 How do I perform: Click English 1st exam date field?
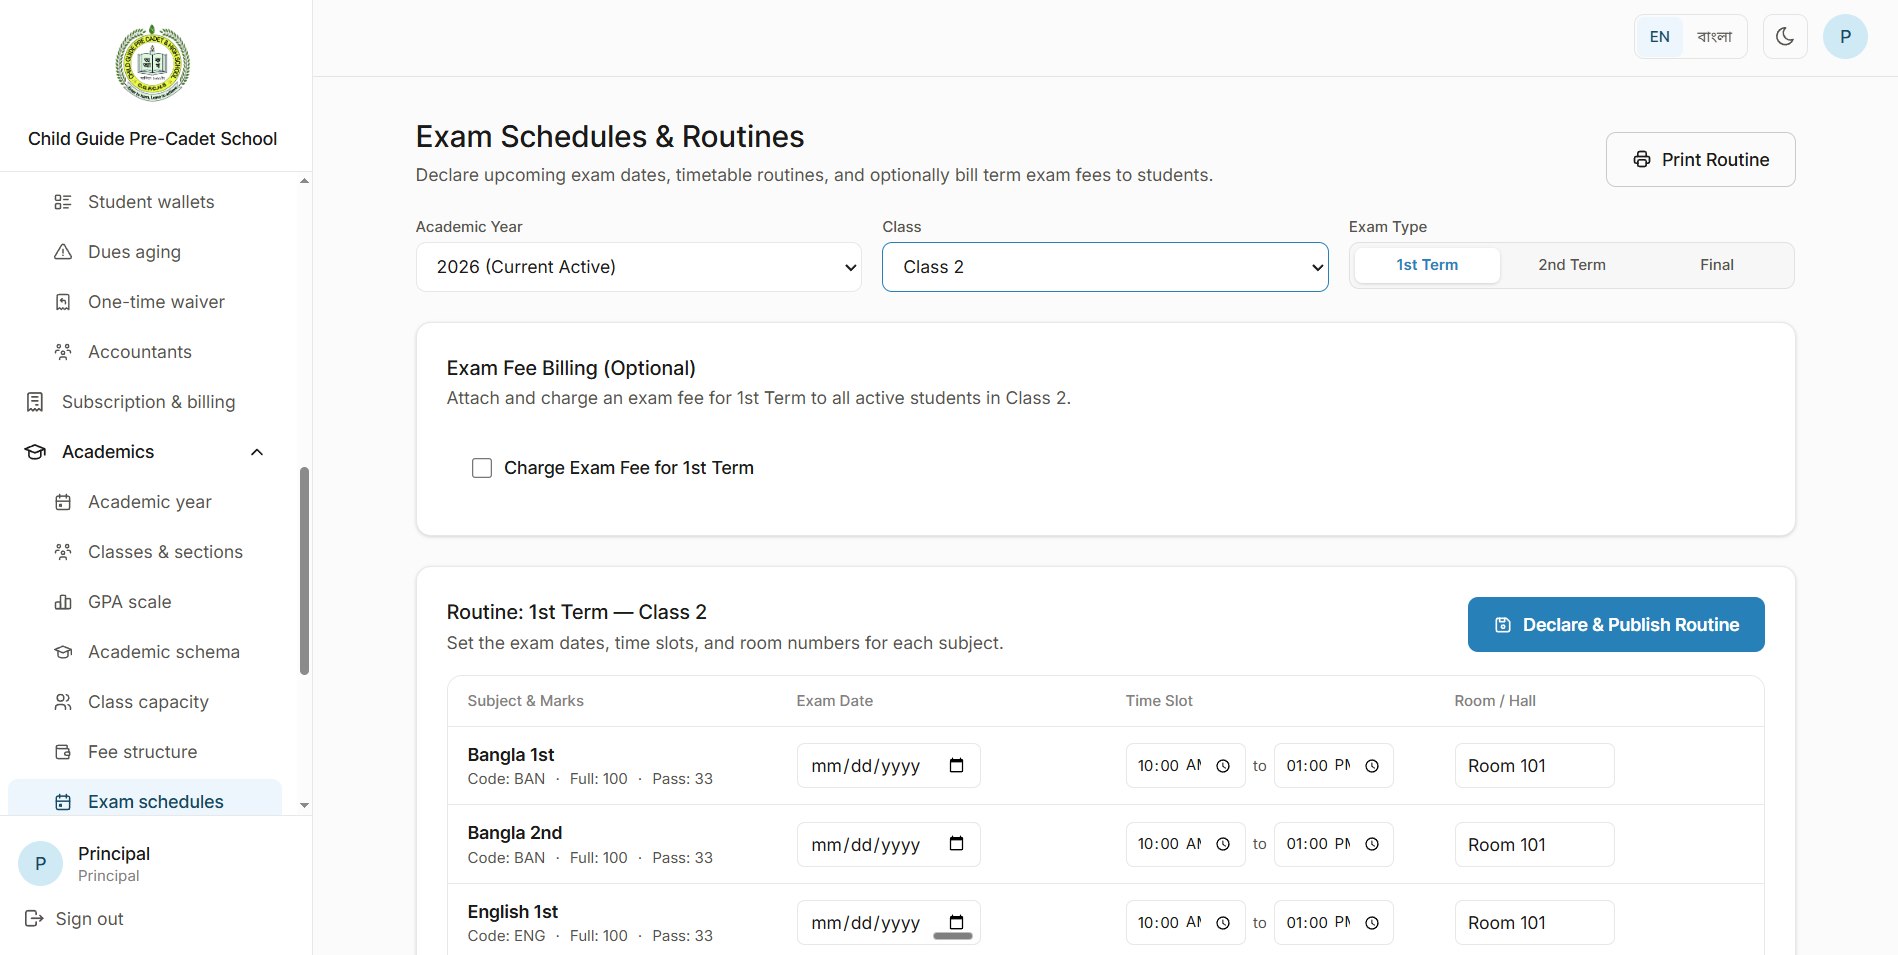click(888, 923)
